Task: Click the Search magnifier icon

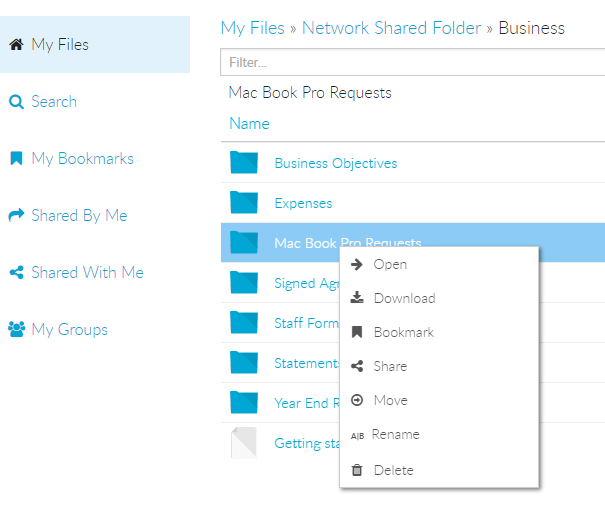Action: pyautogui.click(x=16, y=102)
